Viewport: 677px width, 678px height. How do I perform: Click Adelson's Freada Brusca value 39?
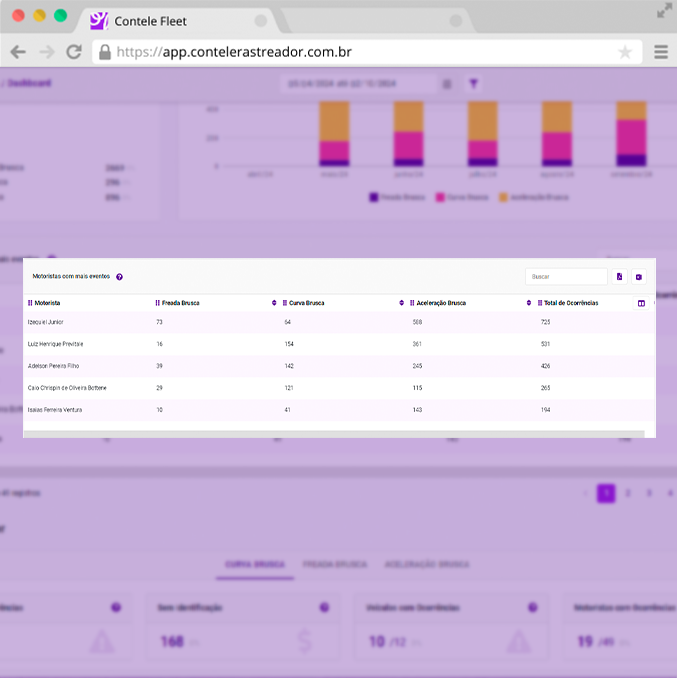(159, 366)
